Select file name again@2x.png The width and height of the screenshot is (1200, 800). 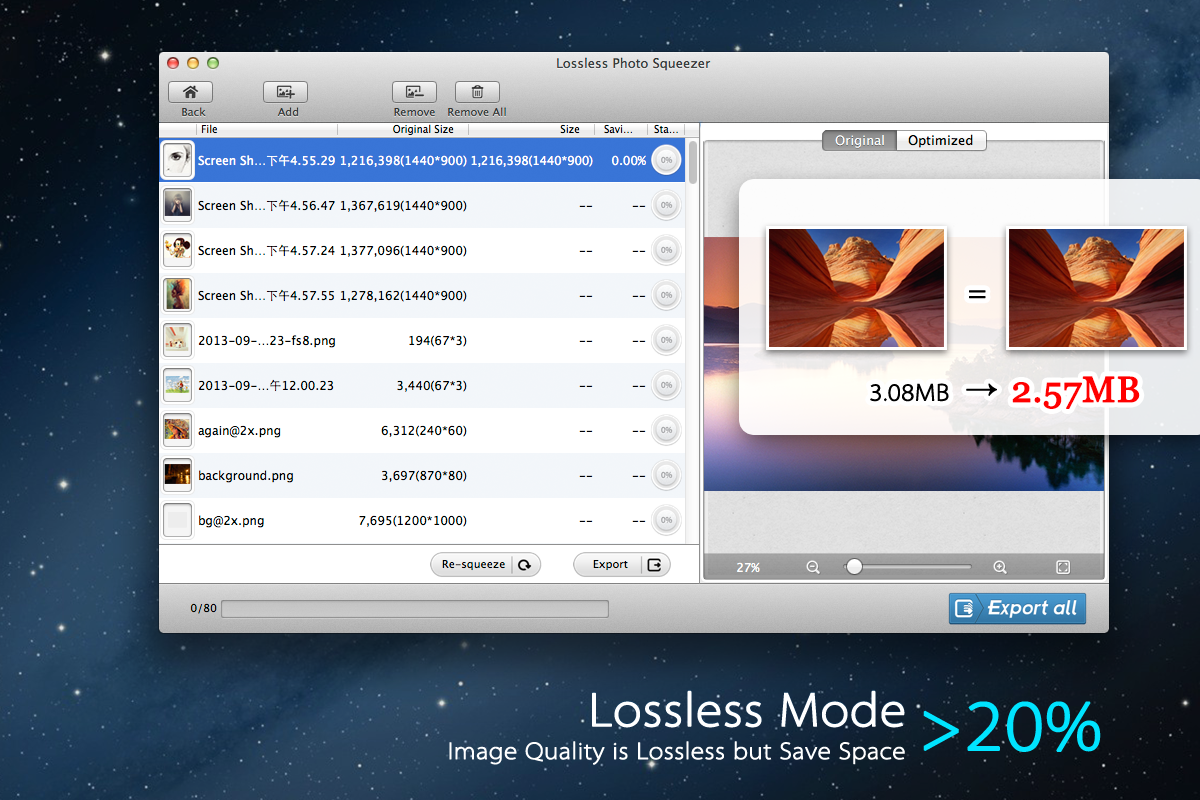[239, 431]
